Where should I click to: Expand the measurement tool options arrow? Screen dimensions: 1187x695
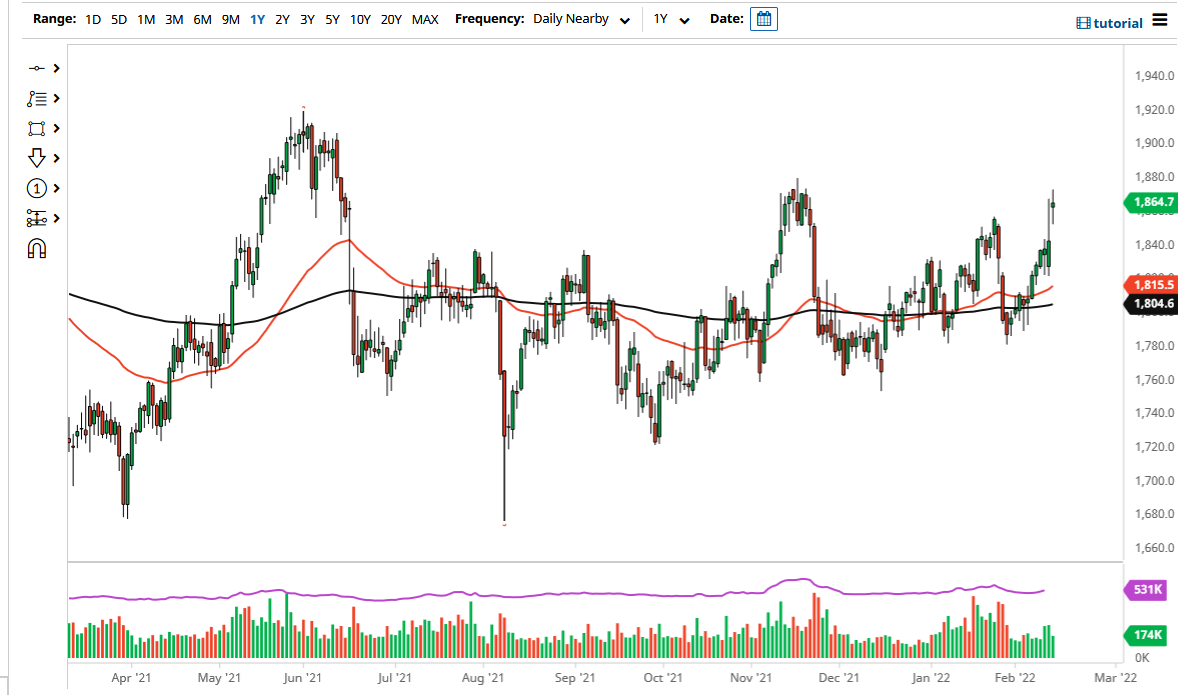(x=57, y=219)
